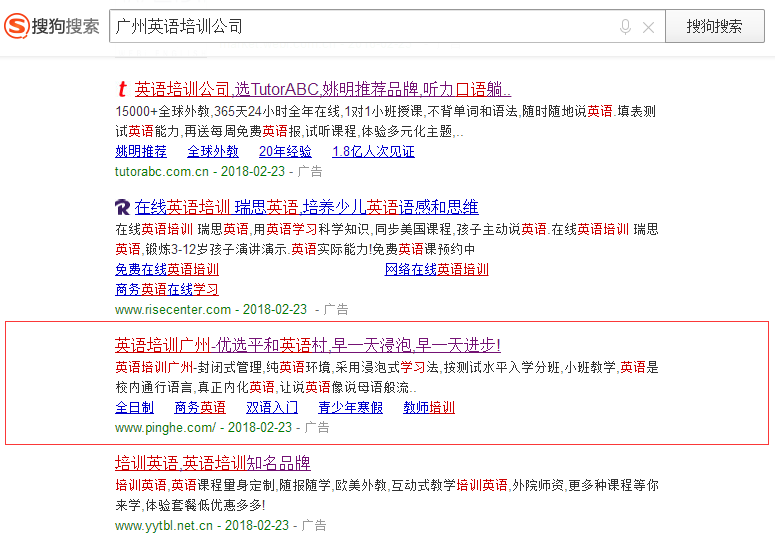Clear the search box with X icon

click(x=648, y=27)
